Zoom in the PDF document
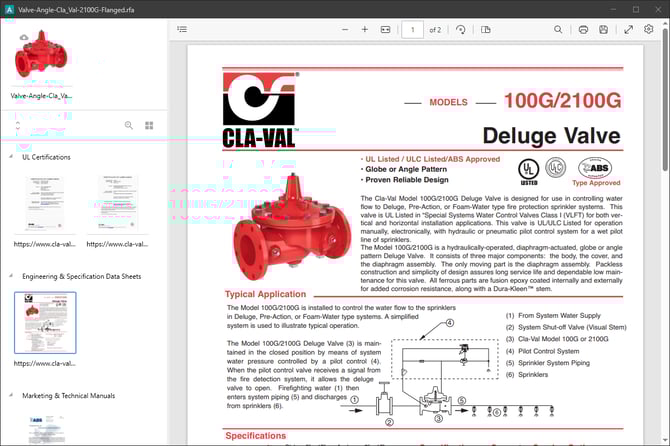The height and width of the screenshot is (446, 670). coord(365,30)
